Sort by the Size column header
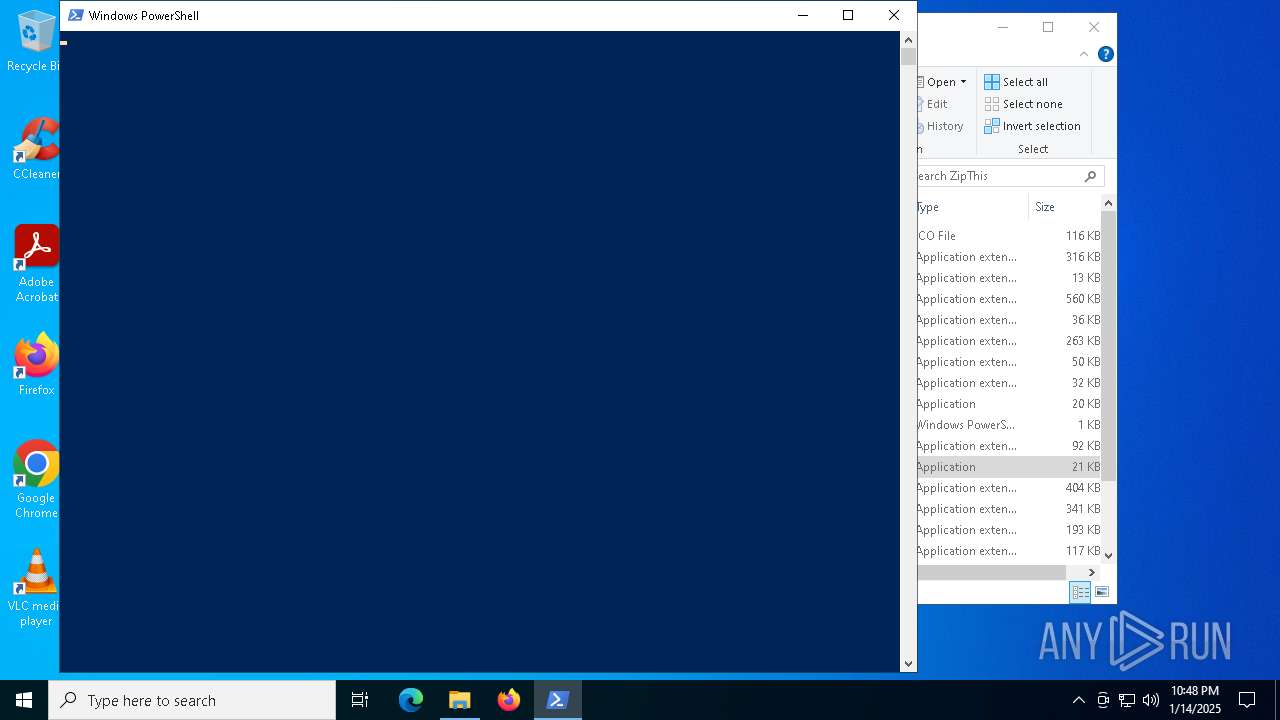1280x720 pixels. (1065, 207)
